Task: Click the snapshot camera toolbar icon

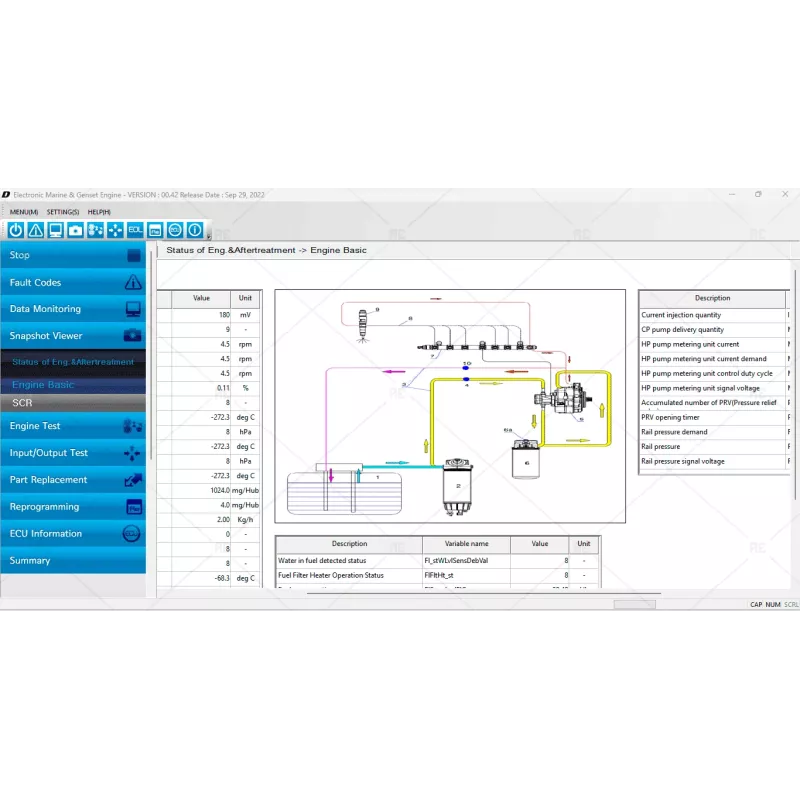Action: (x=75, y=230)
